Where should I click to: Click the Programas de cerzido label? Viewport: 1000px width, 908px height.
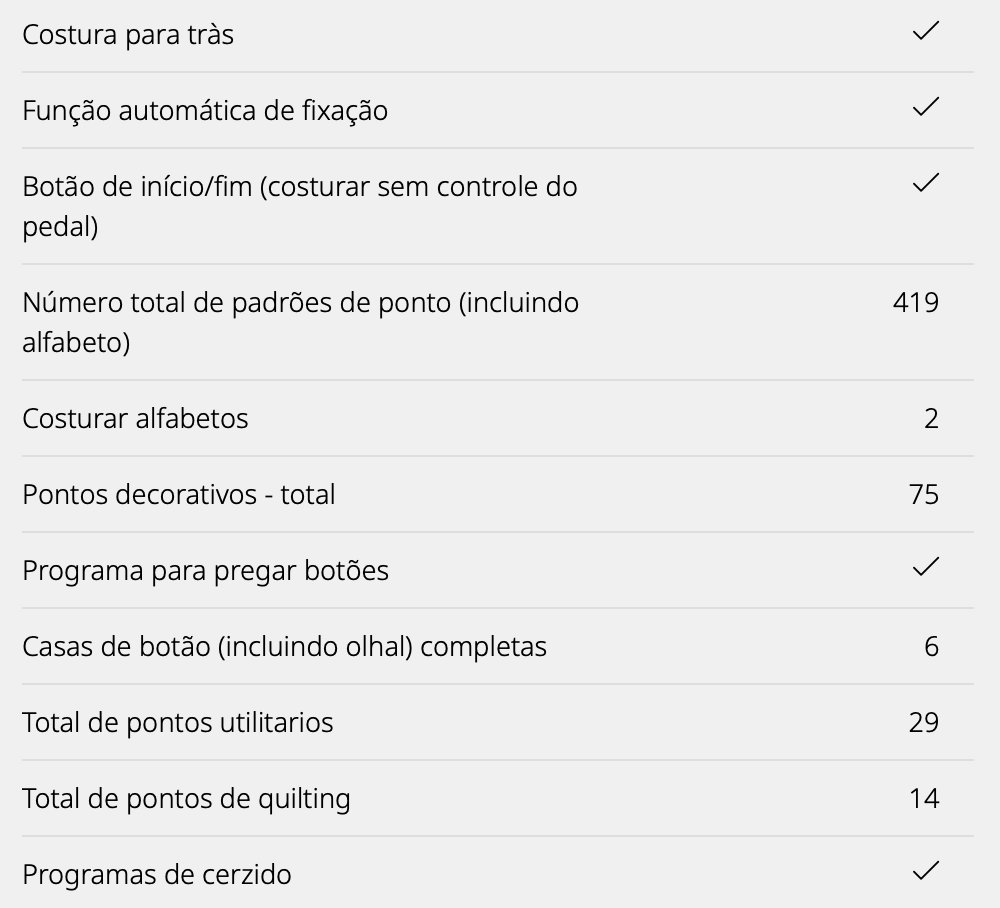pyautogui.click(x=157, y=874)
